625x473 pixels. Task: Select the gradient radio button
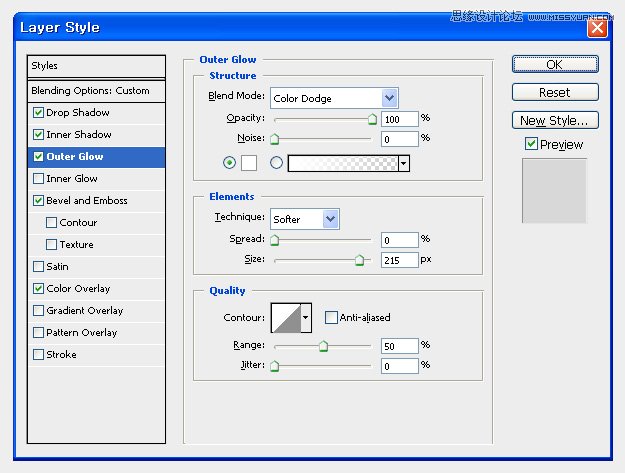click(276, 163)
